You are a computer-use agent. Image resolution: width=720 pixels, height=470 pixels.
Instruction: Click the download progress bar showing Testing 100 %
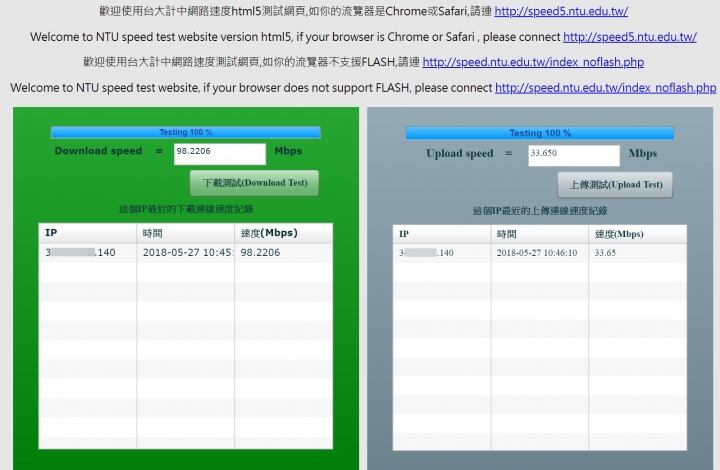(186, 132)
